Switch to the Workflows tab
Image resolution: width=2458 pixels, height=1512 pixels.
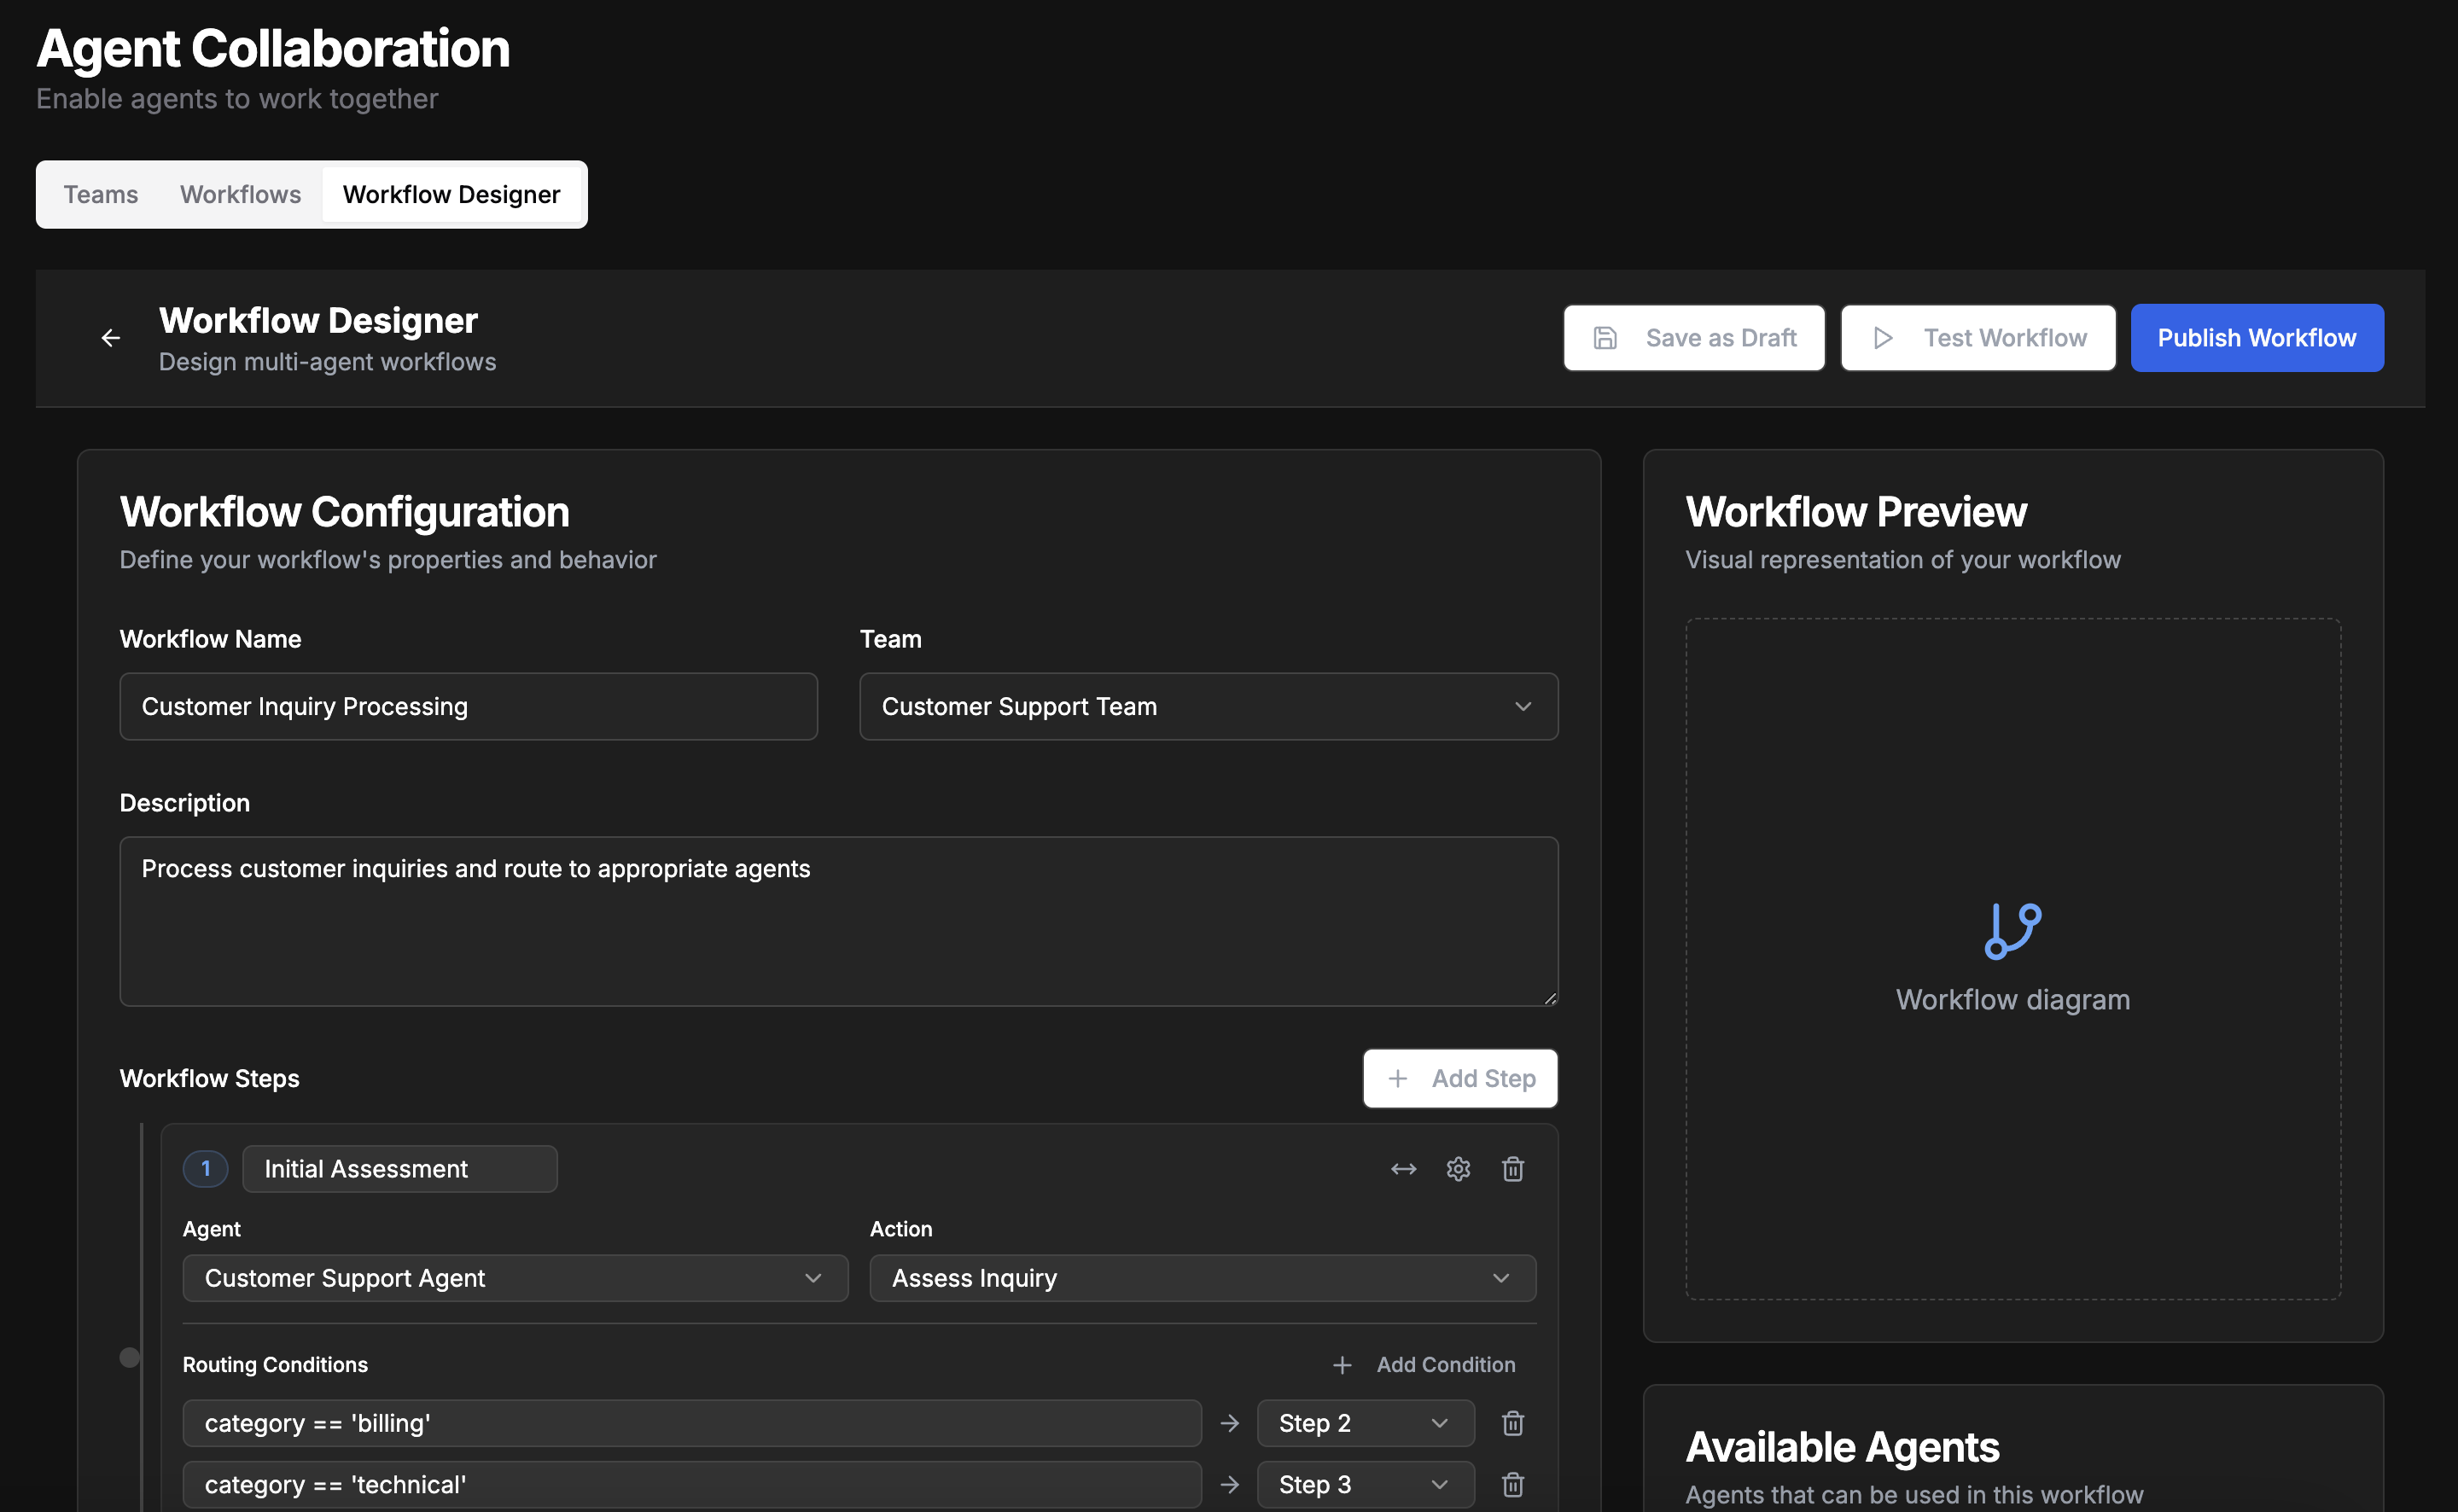[240, 194]
